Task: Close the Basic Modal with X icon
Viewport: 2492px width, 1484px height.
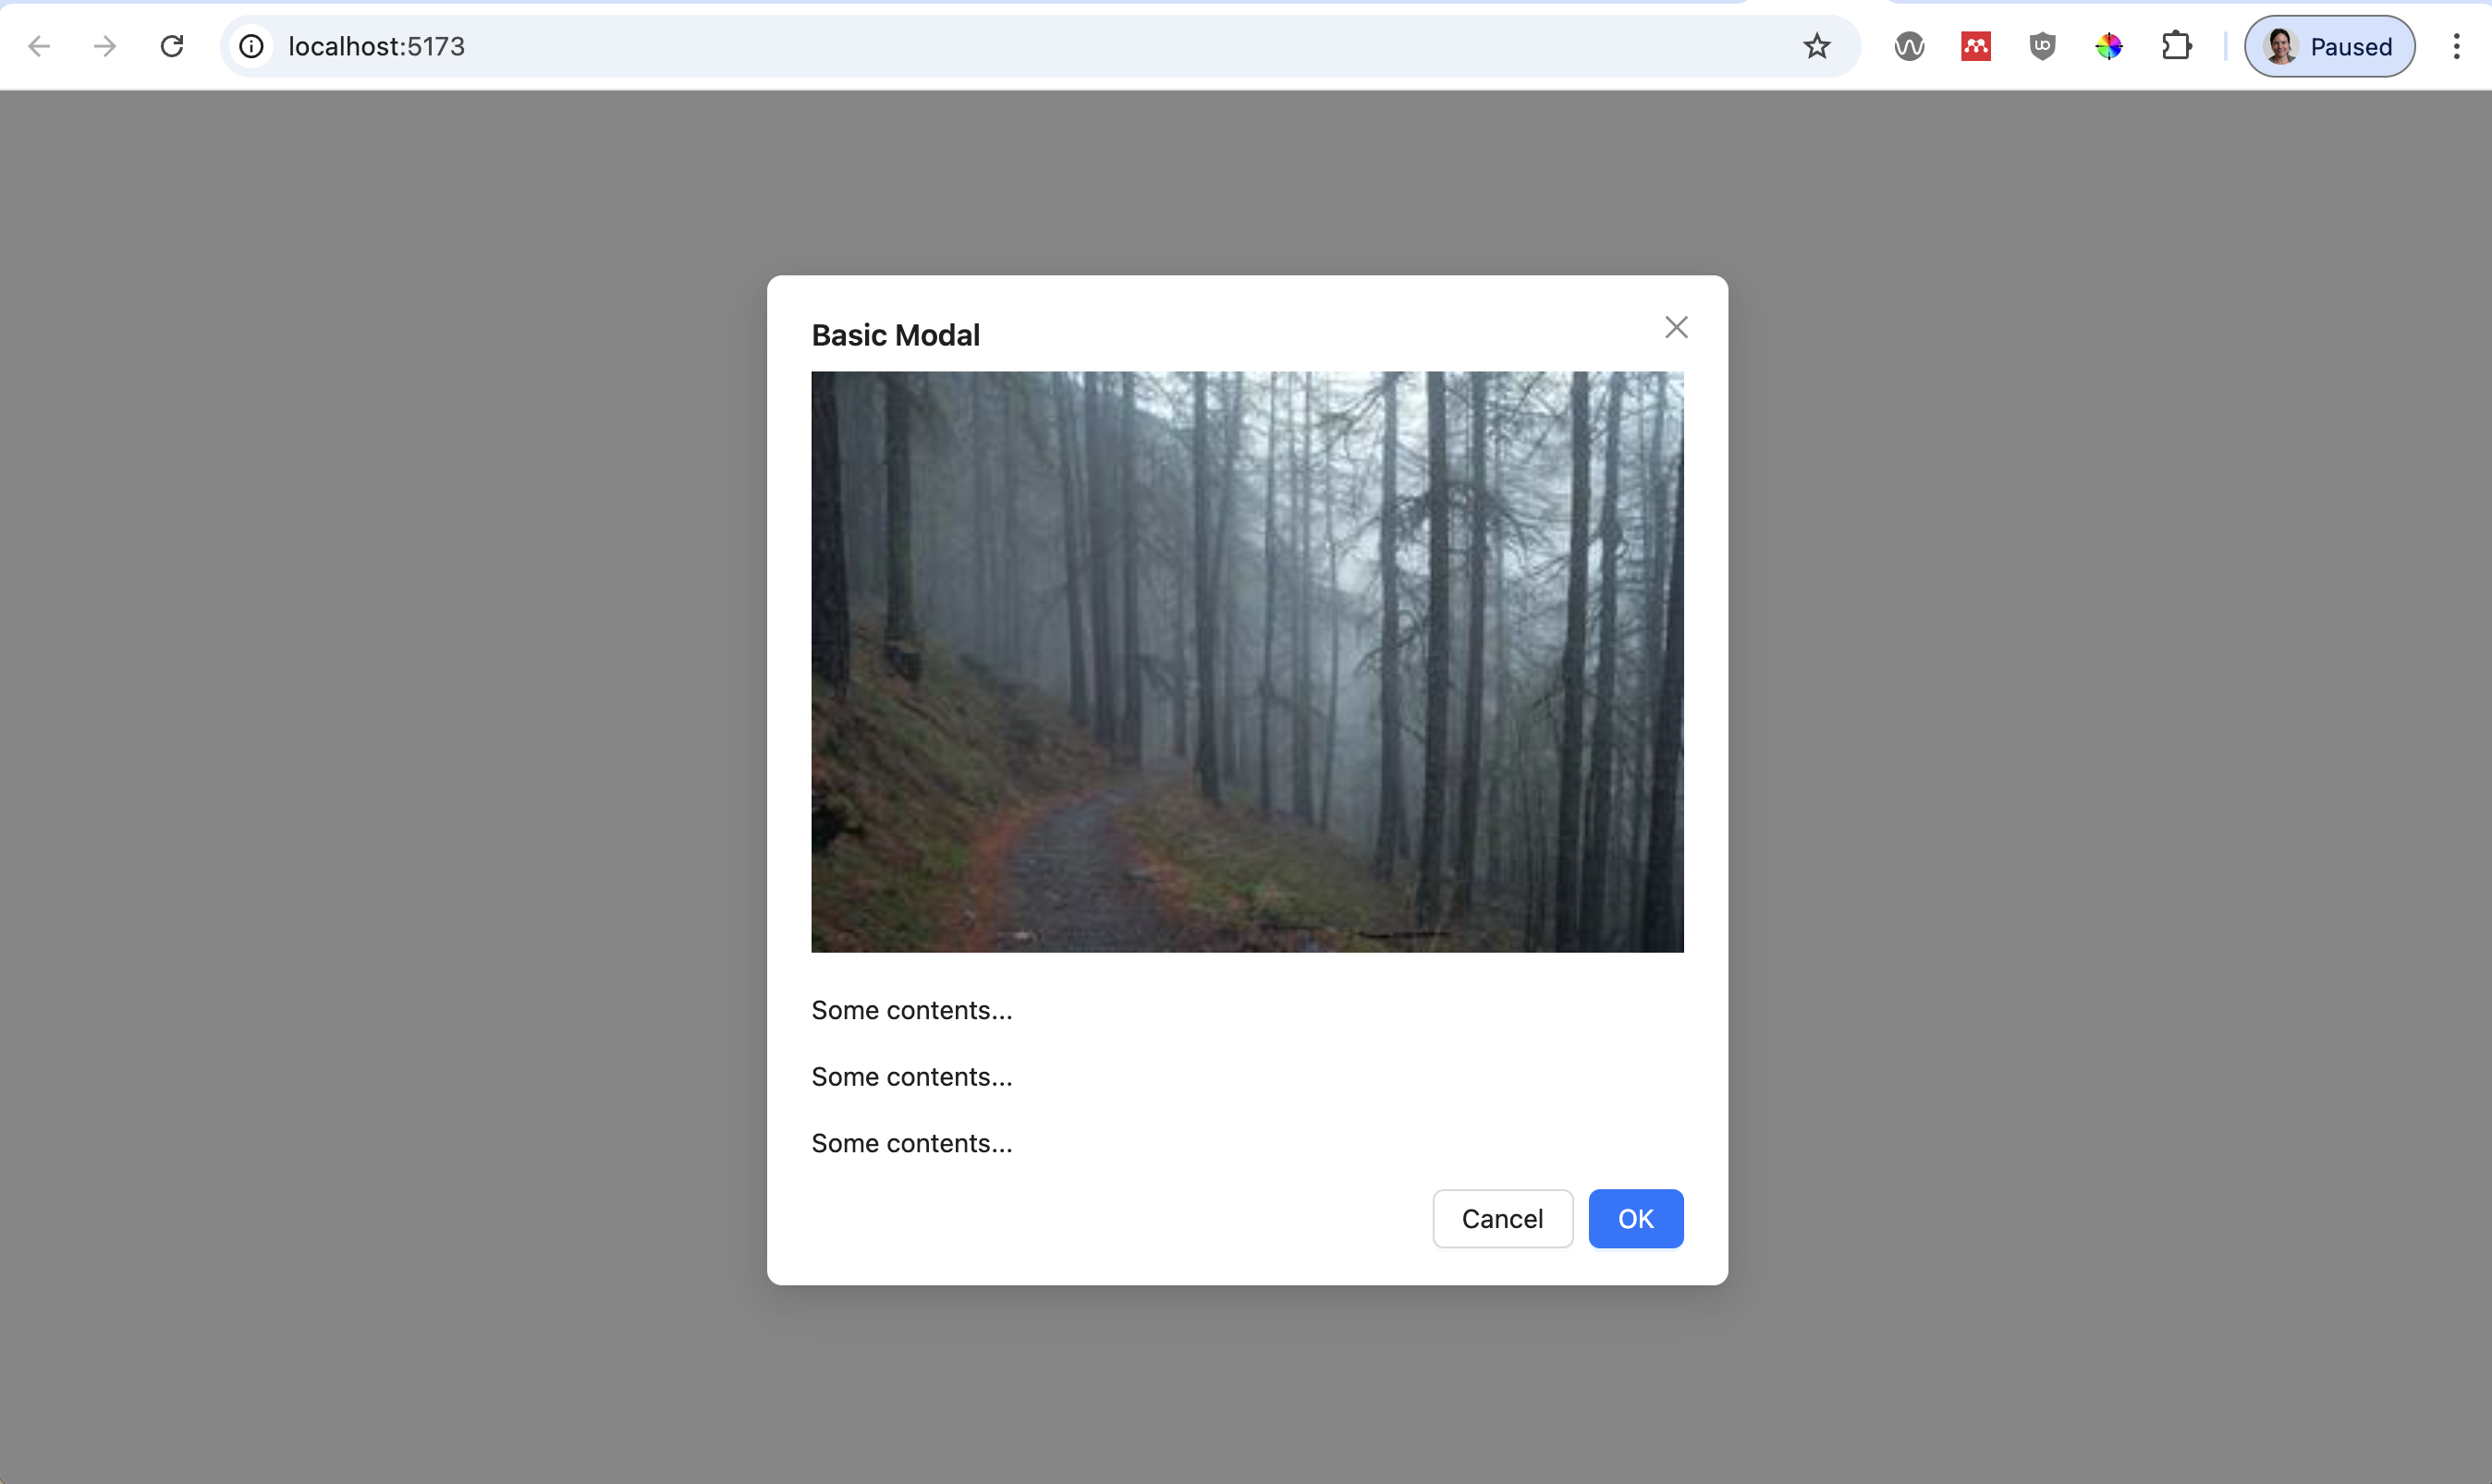Action: (x=1676, y=327)
